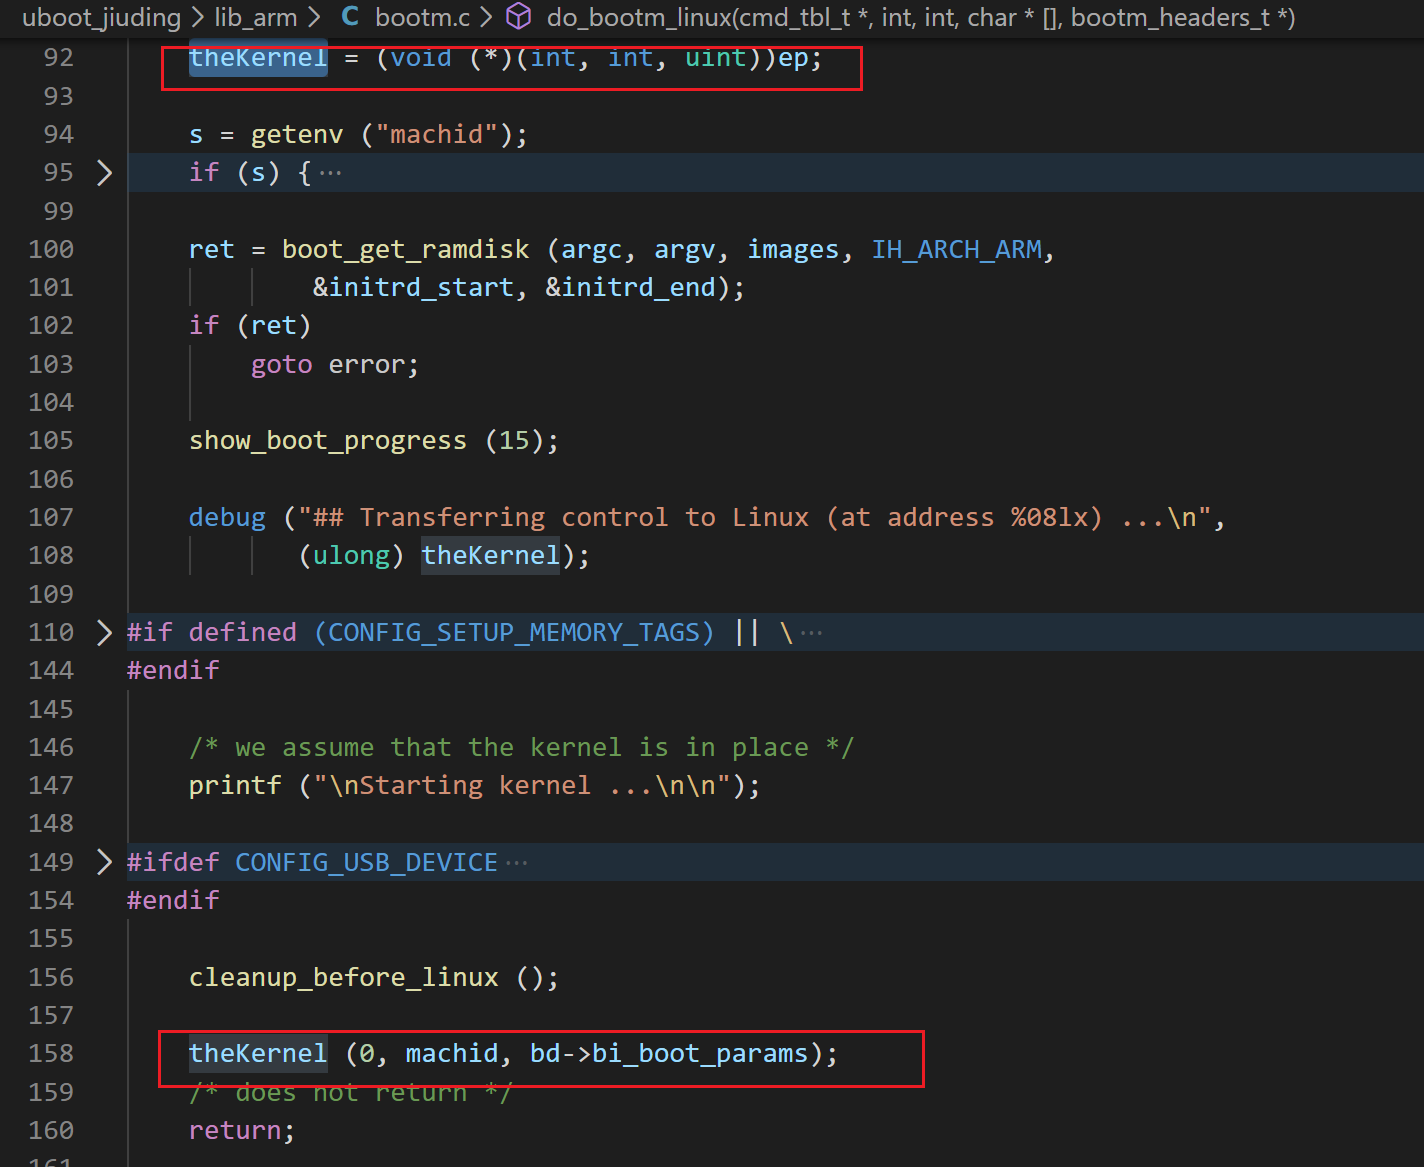Click the comment 'we assume that the kernel is in place'

pyautogui.click(x=521, y=747)
